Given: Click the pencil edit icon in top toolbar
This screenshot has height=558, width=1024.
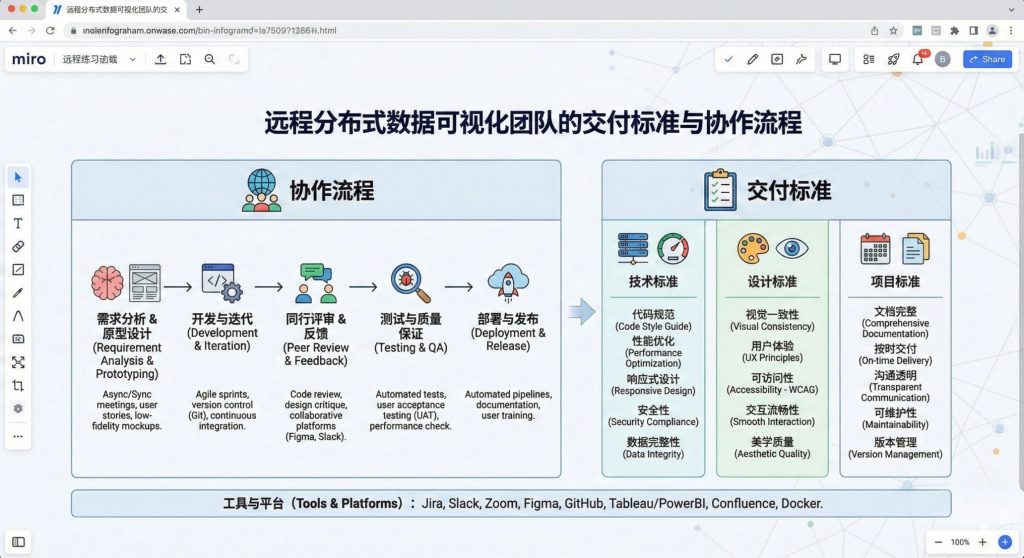Looking at the screenshot, I should (x=752, y=59).
